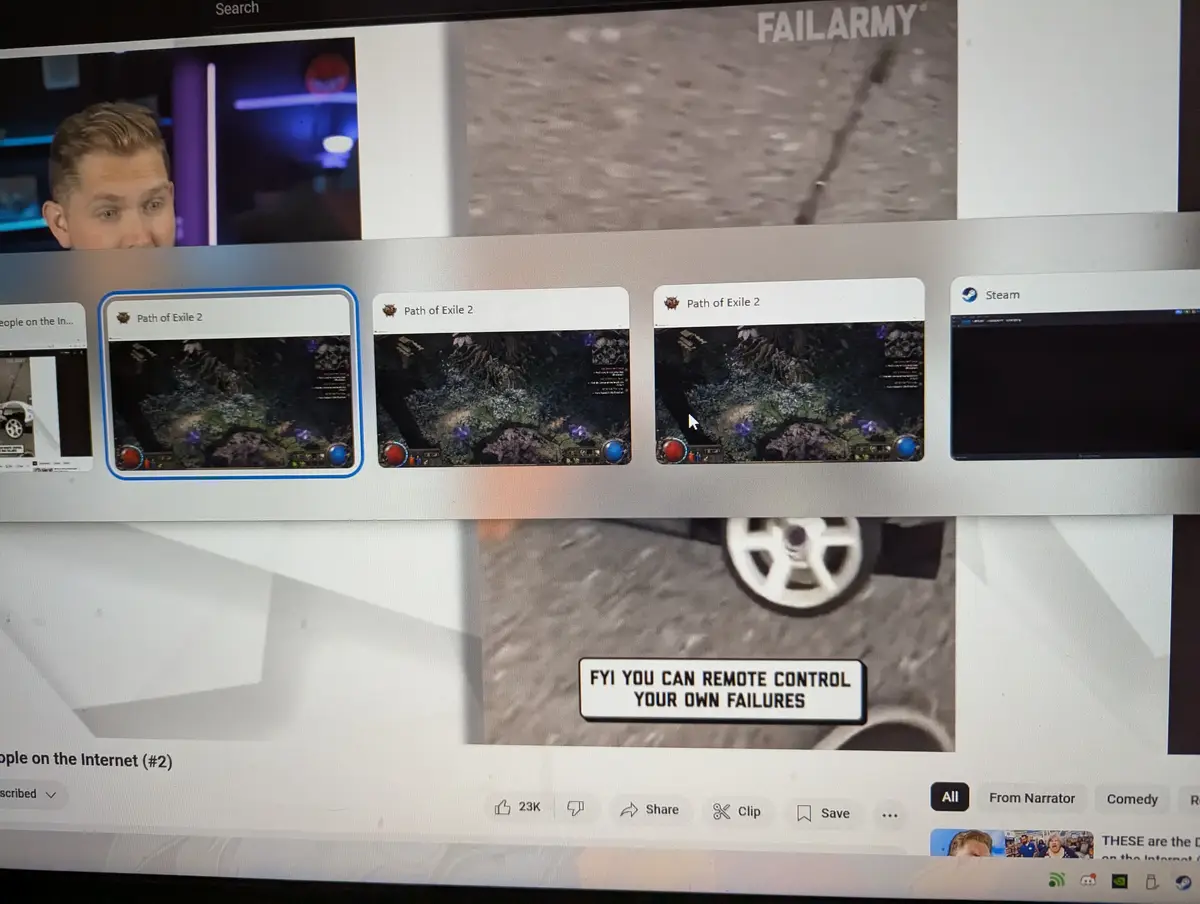Select the From Narrator filter chip
This screenshot has width=1200, height=904.
[1032, 798]
